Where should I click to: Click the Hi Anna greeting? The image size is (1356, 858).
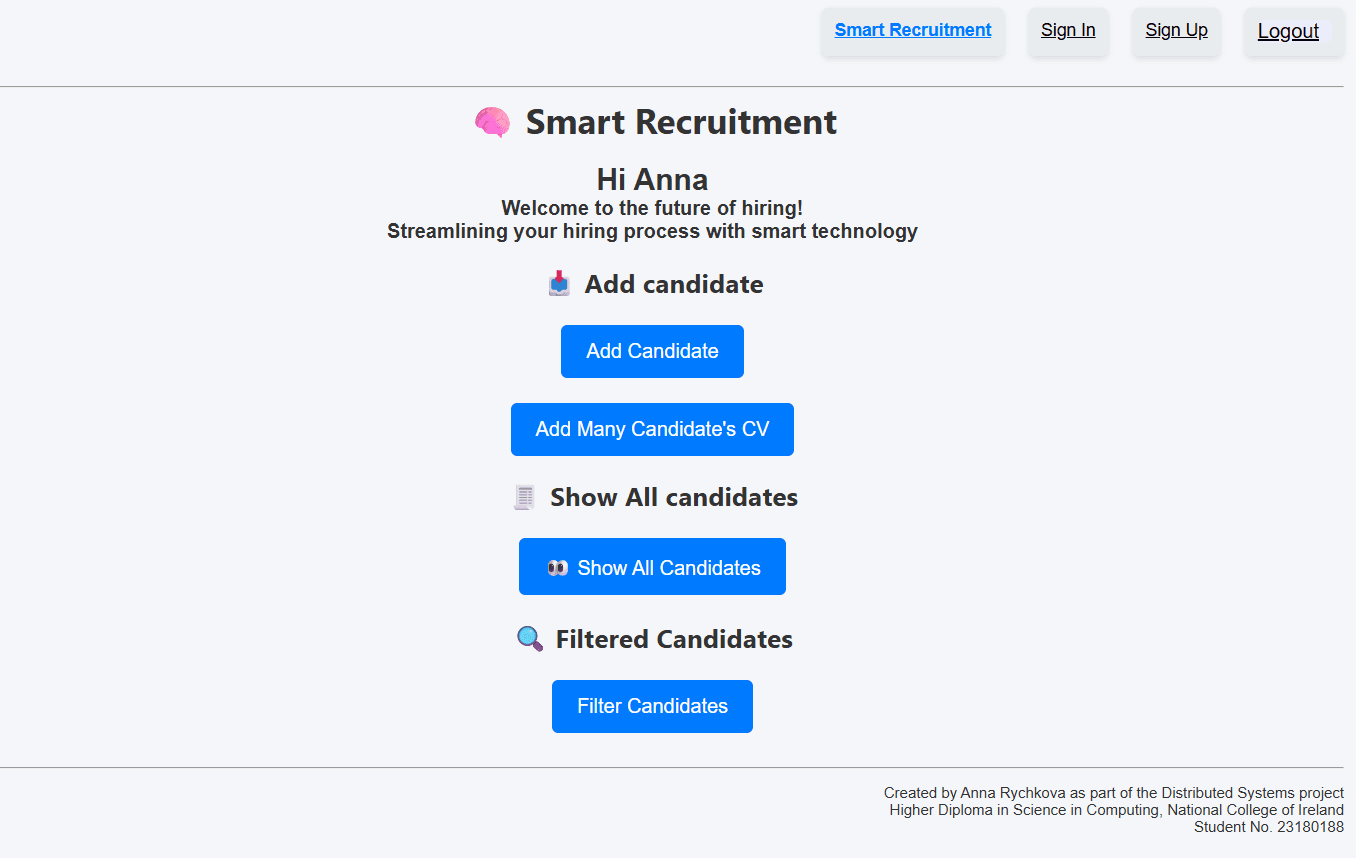click(652, 180)
